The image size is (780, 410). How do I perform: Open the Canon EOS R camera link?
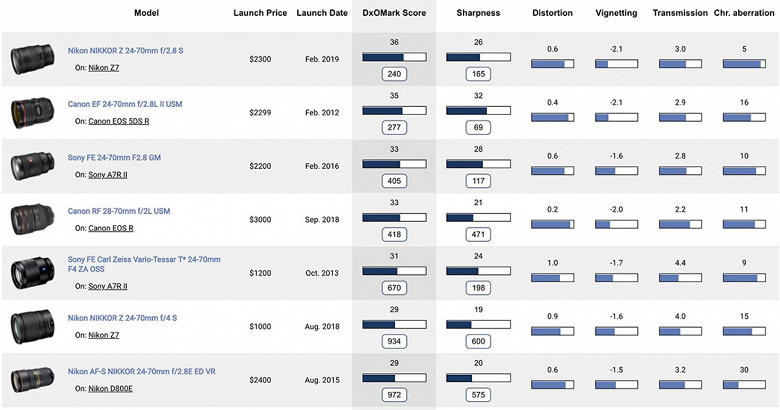(x=111, y=229)
